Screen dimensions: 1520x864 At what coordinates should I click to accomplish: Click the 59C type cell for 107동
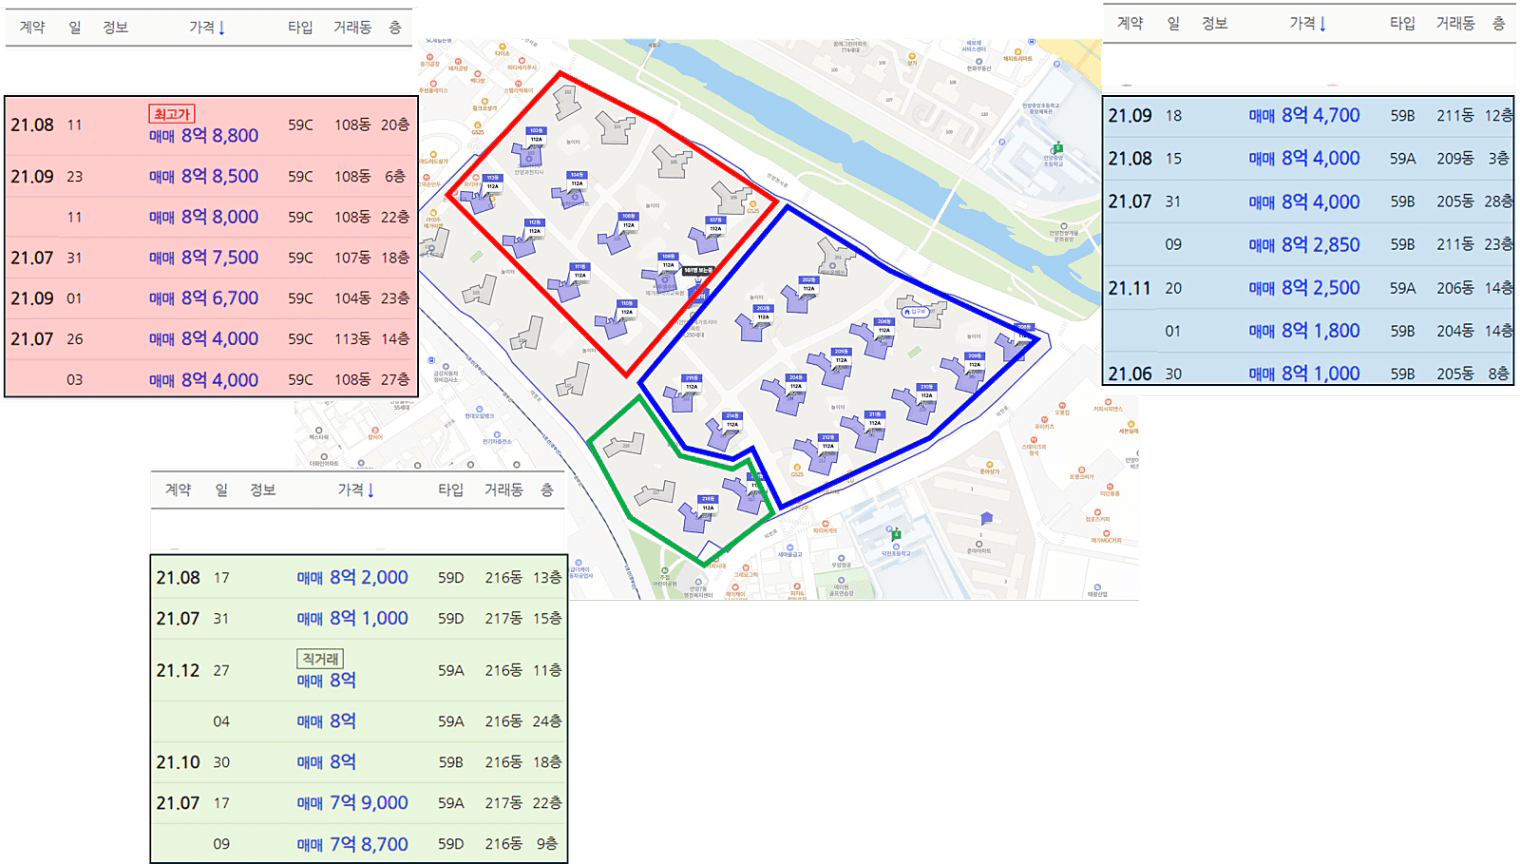(x=300, y=258)
